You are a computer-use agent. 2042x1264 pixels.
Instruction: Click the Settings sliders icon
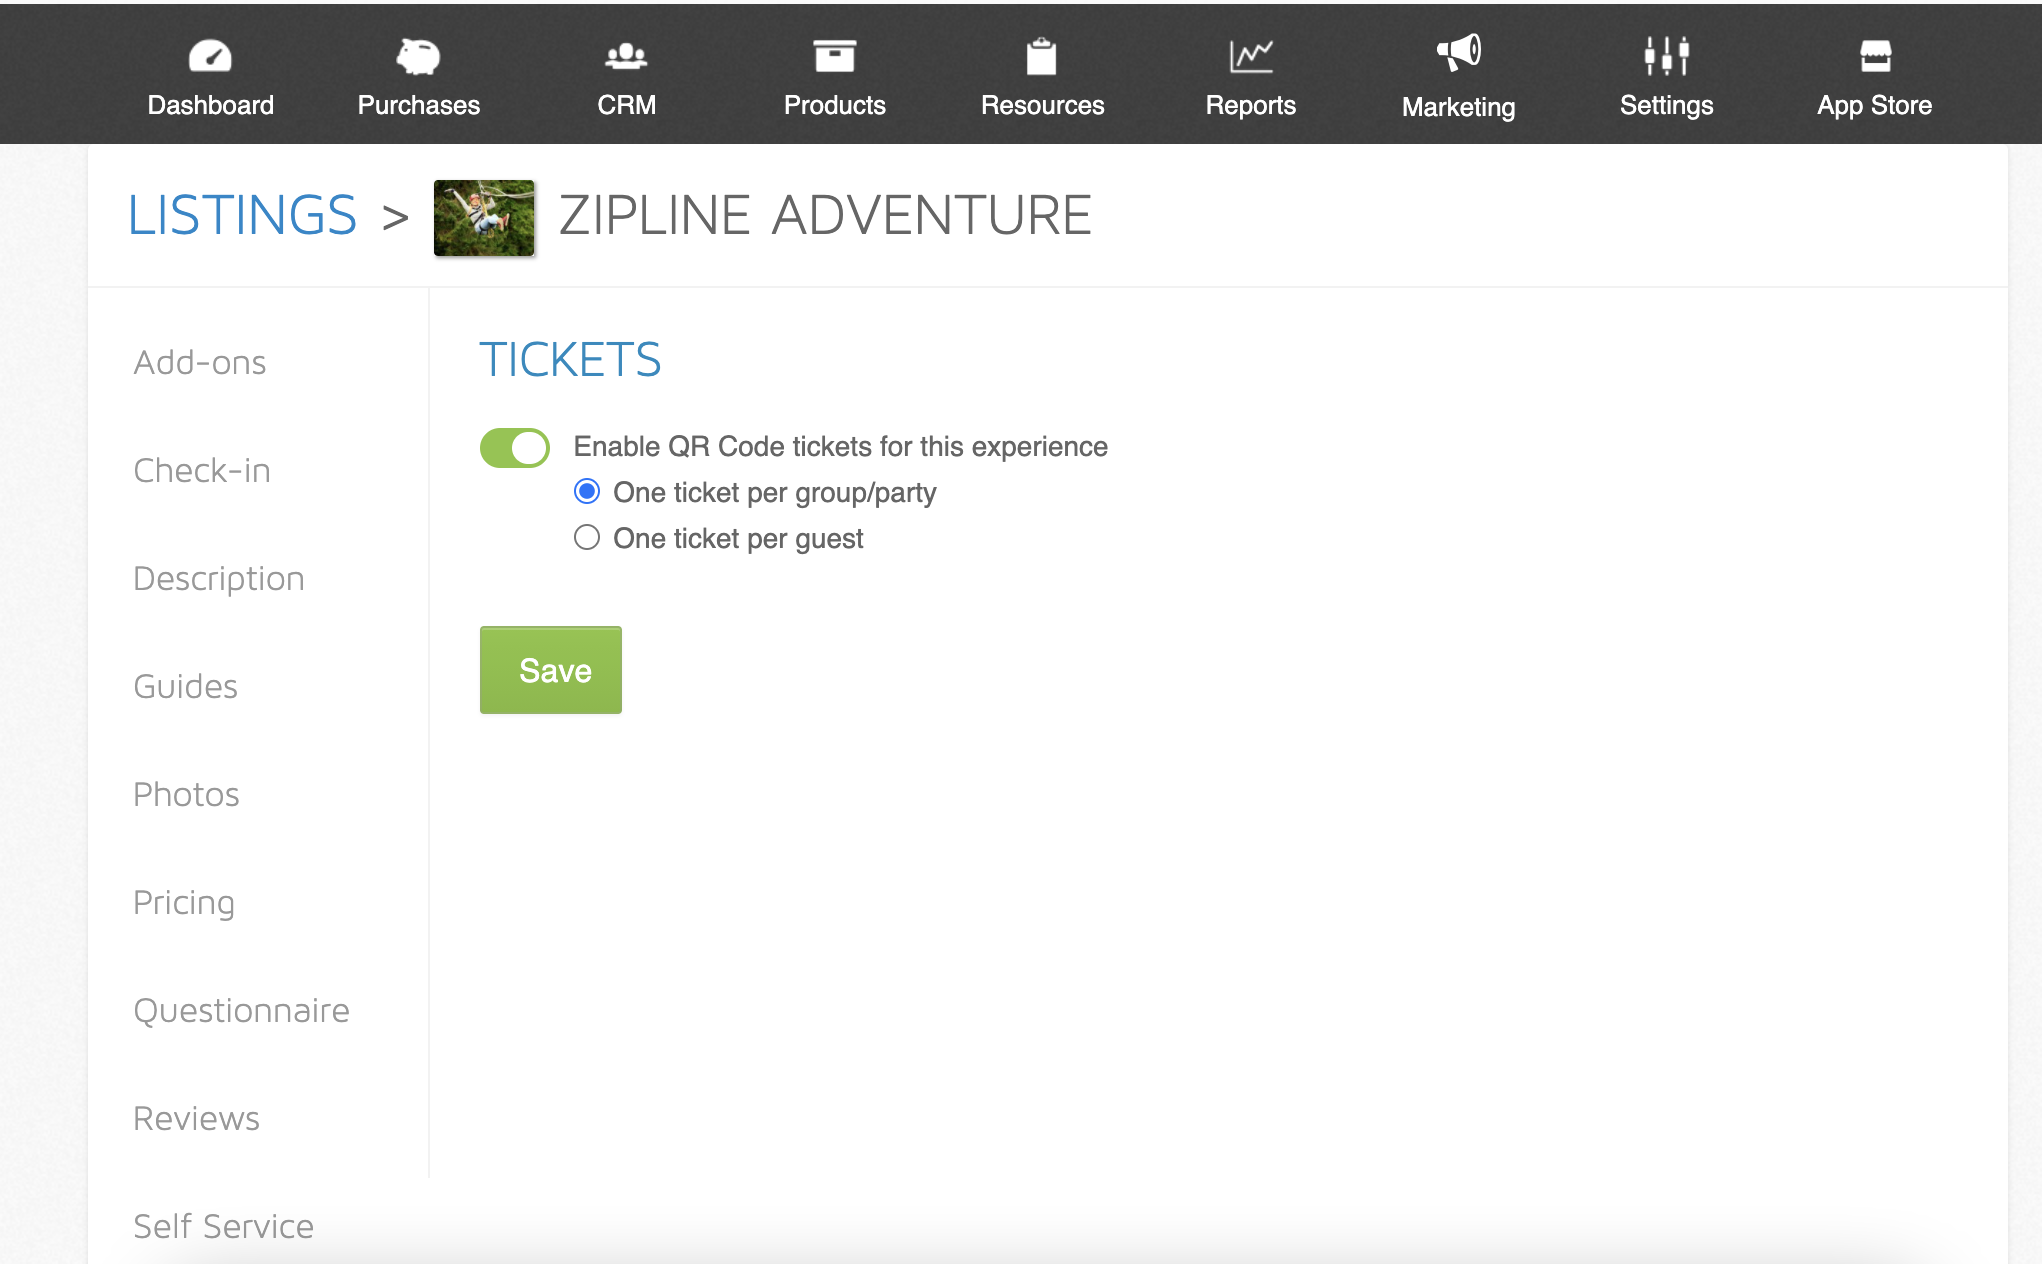[x=1667, y=56]
